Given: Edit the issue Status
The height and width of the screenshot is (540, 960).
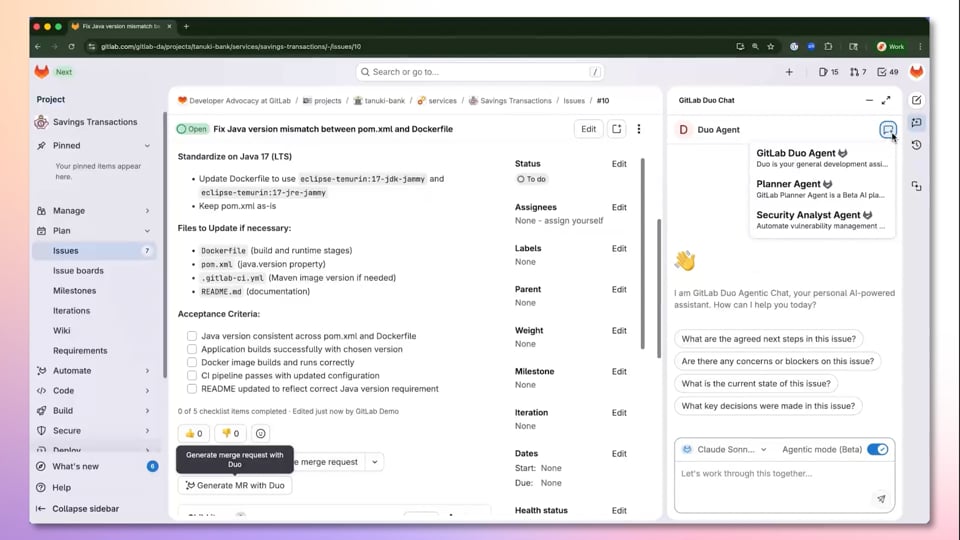Looking at the screenshot, I should [x=619, y=164].
